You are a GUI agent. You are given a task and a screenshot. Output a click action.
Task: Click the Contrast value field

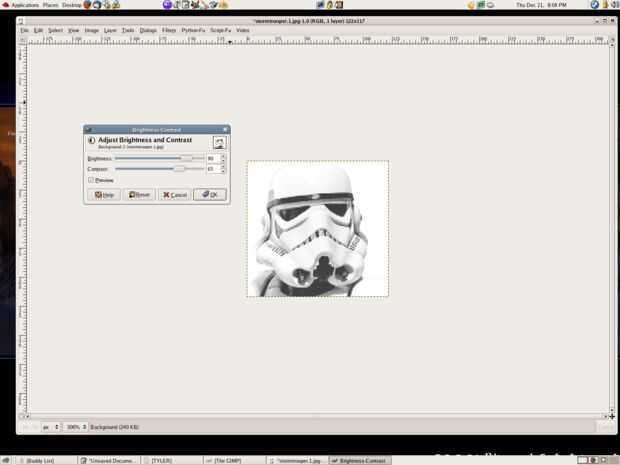213,169
